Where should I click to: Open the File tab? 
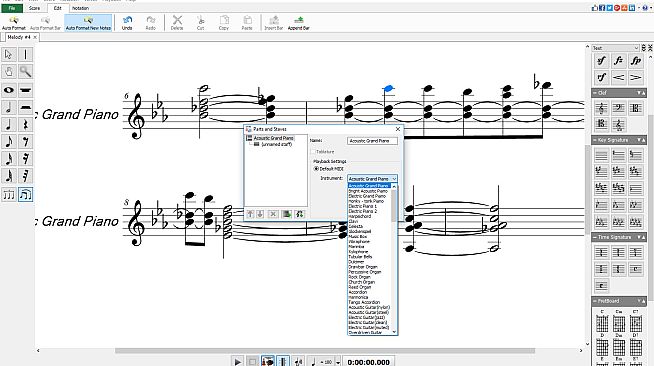pos(12,8)
